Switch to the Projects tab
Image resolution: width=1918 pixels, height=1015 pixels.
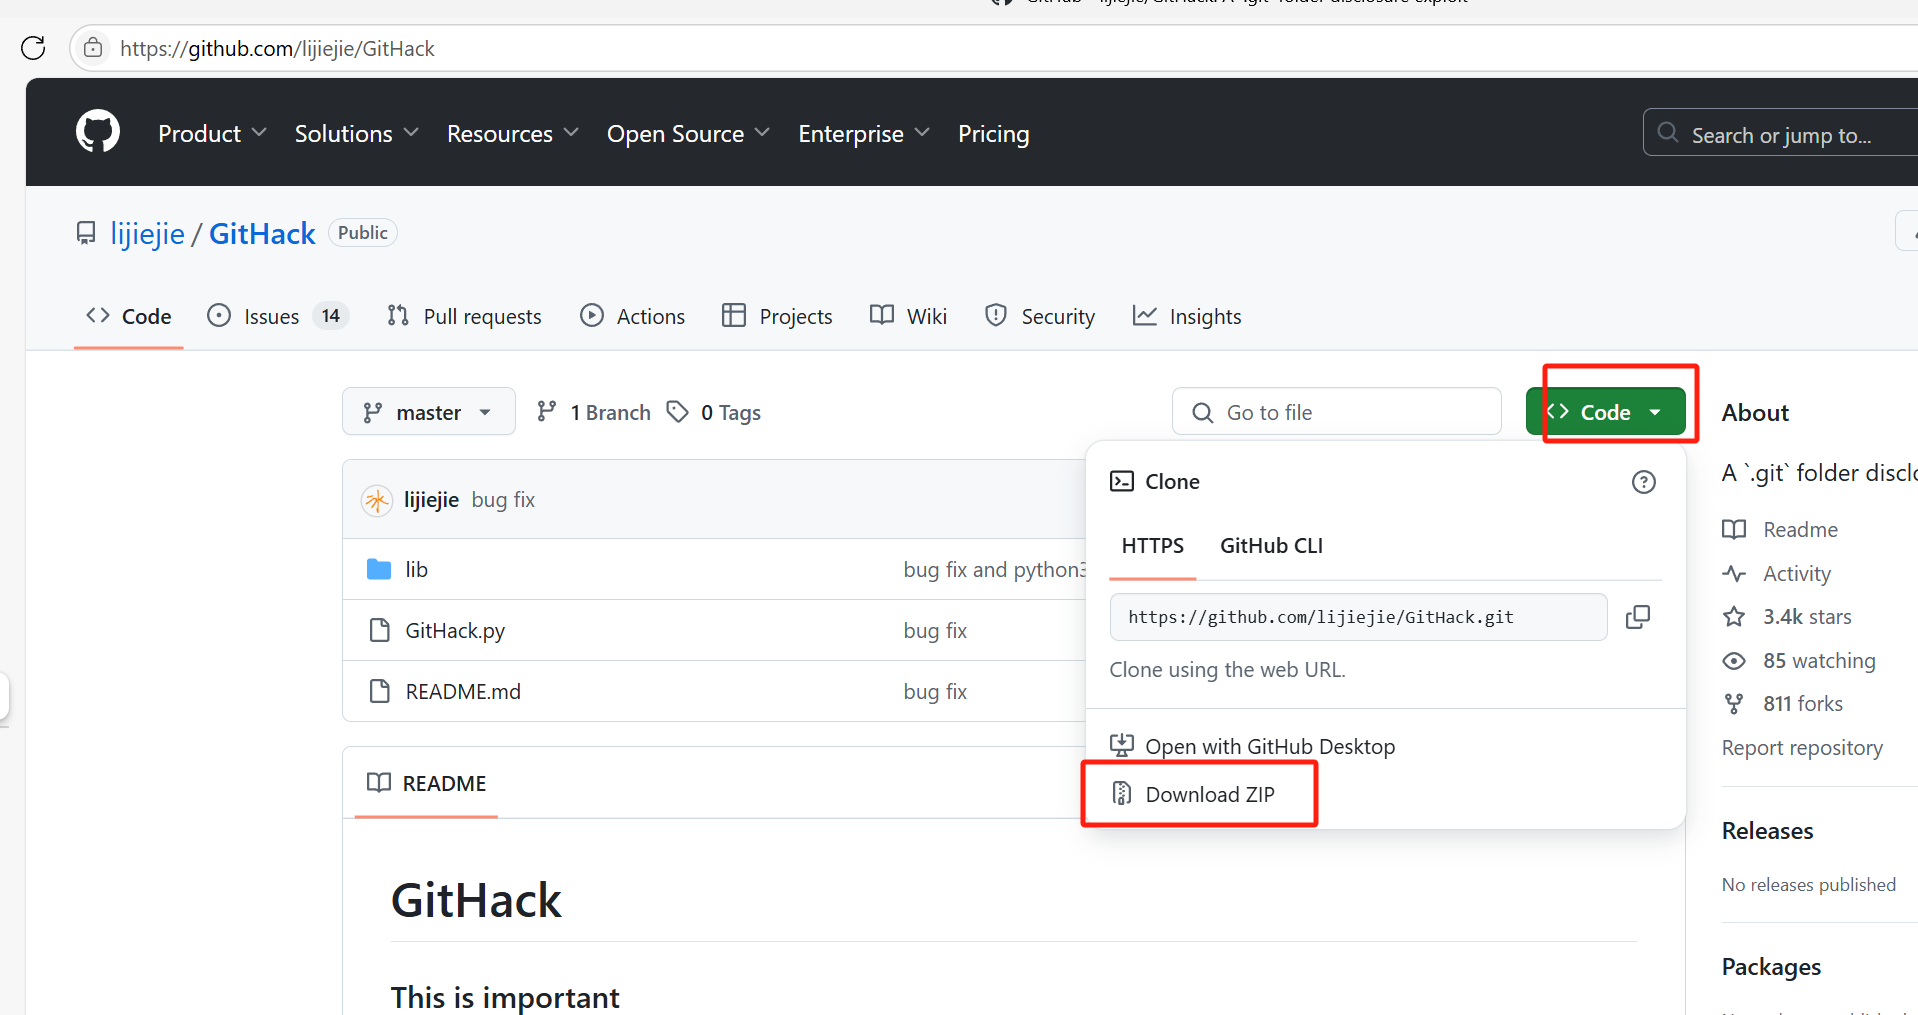point(777,316)
